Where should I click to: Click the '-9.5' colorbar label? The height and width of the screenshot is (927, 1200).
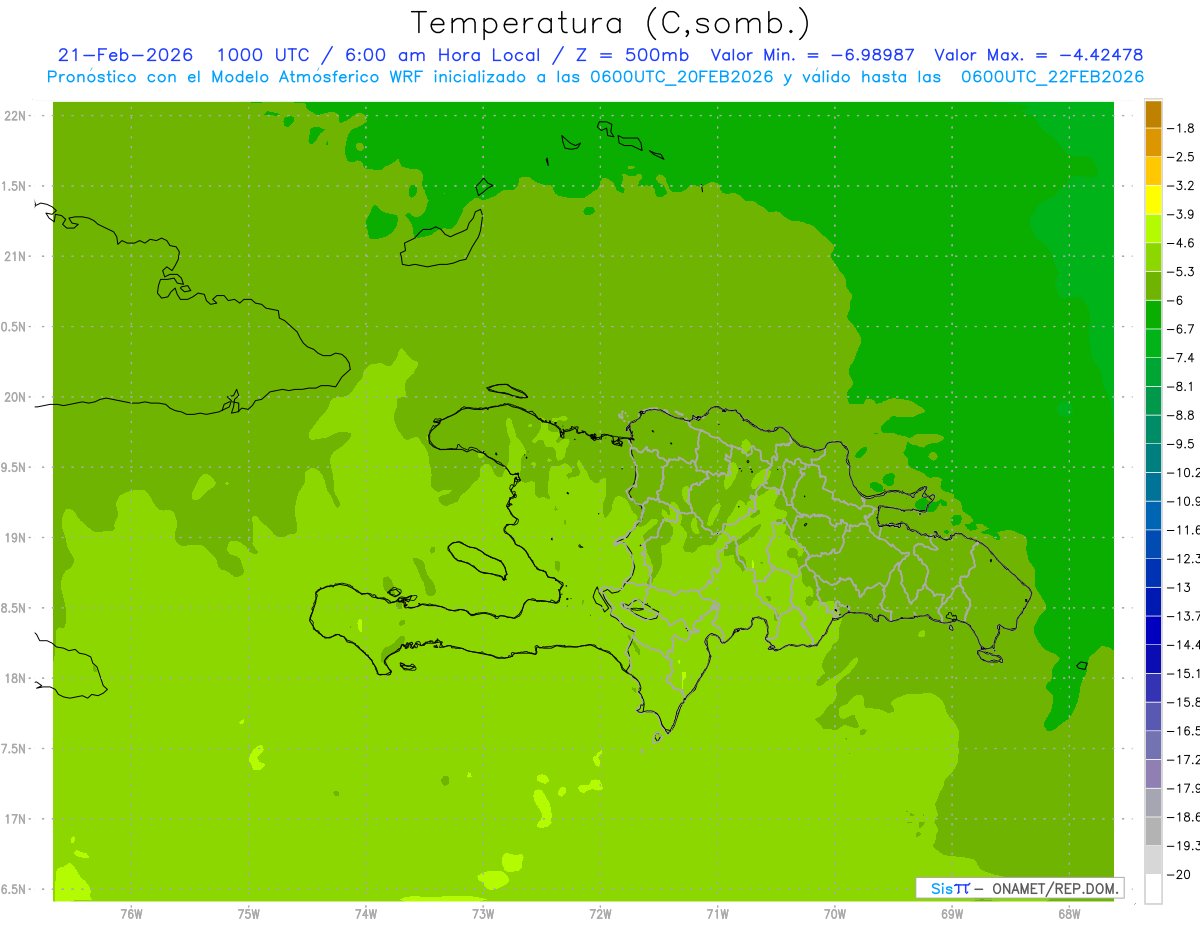coord(1183,444)
